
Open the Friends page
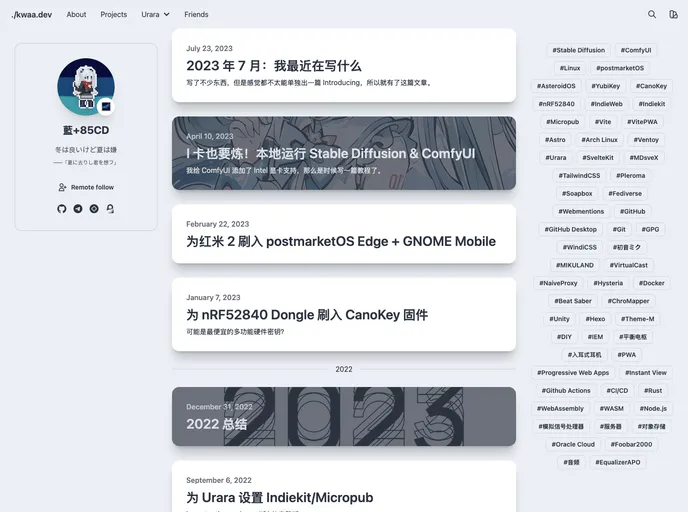(196, 14)
